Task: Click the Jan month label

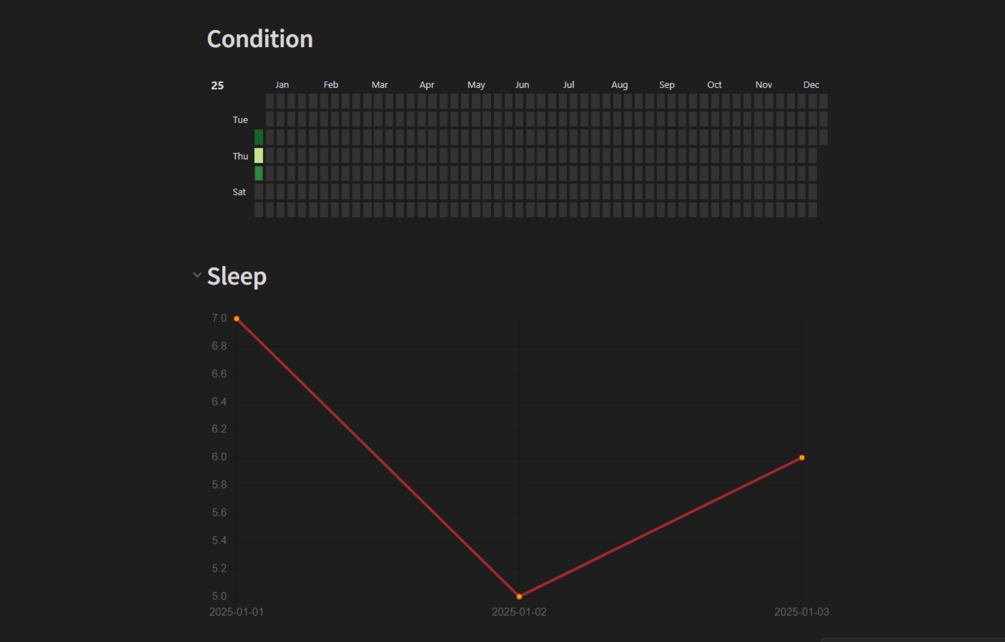Action: (282, 85)
